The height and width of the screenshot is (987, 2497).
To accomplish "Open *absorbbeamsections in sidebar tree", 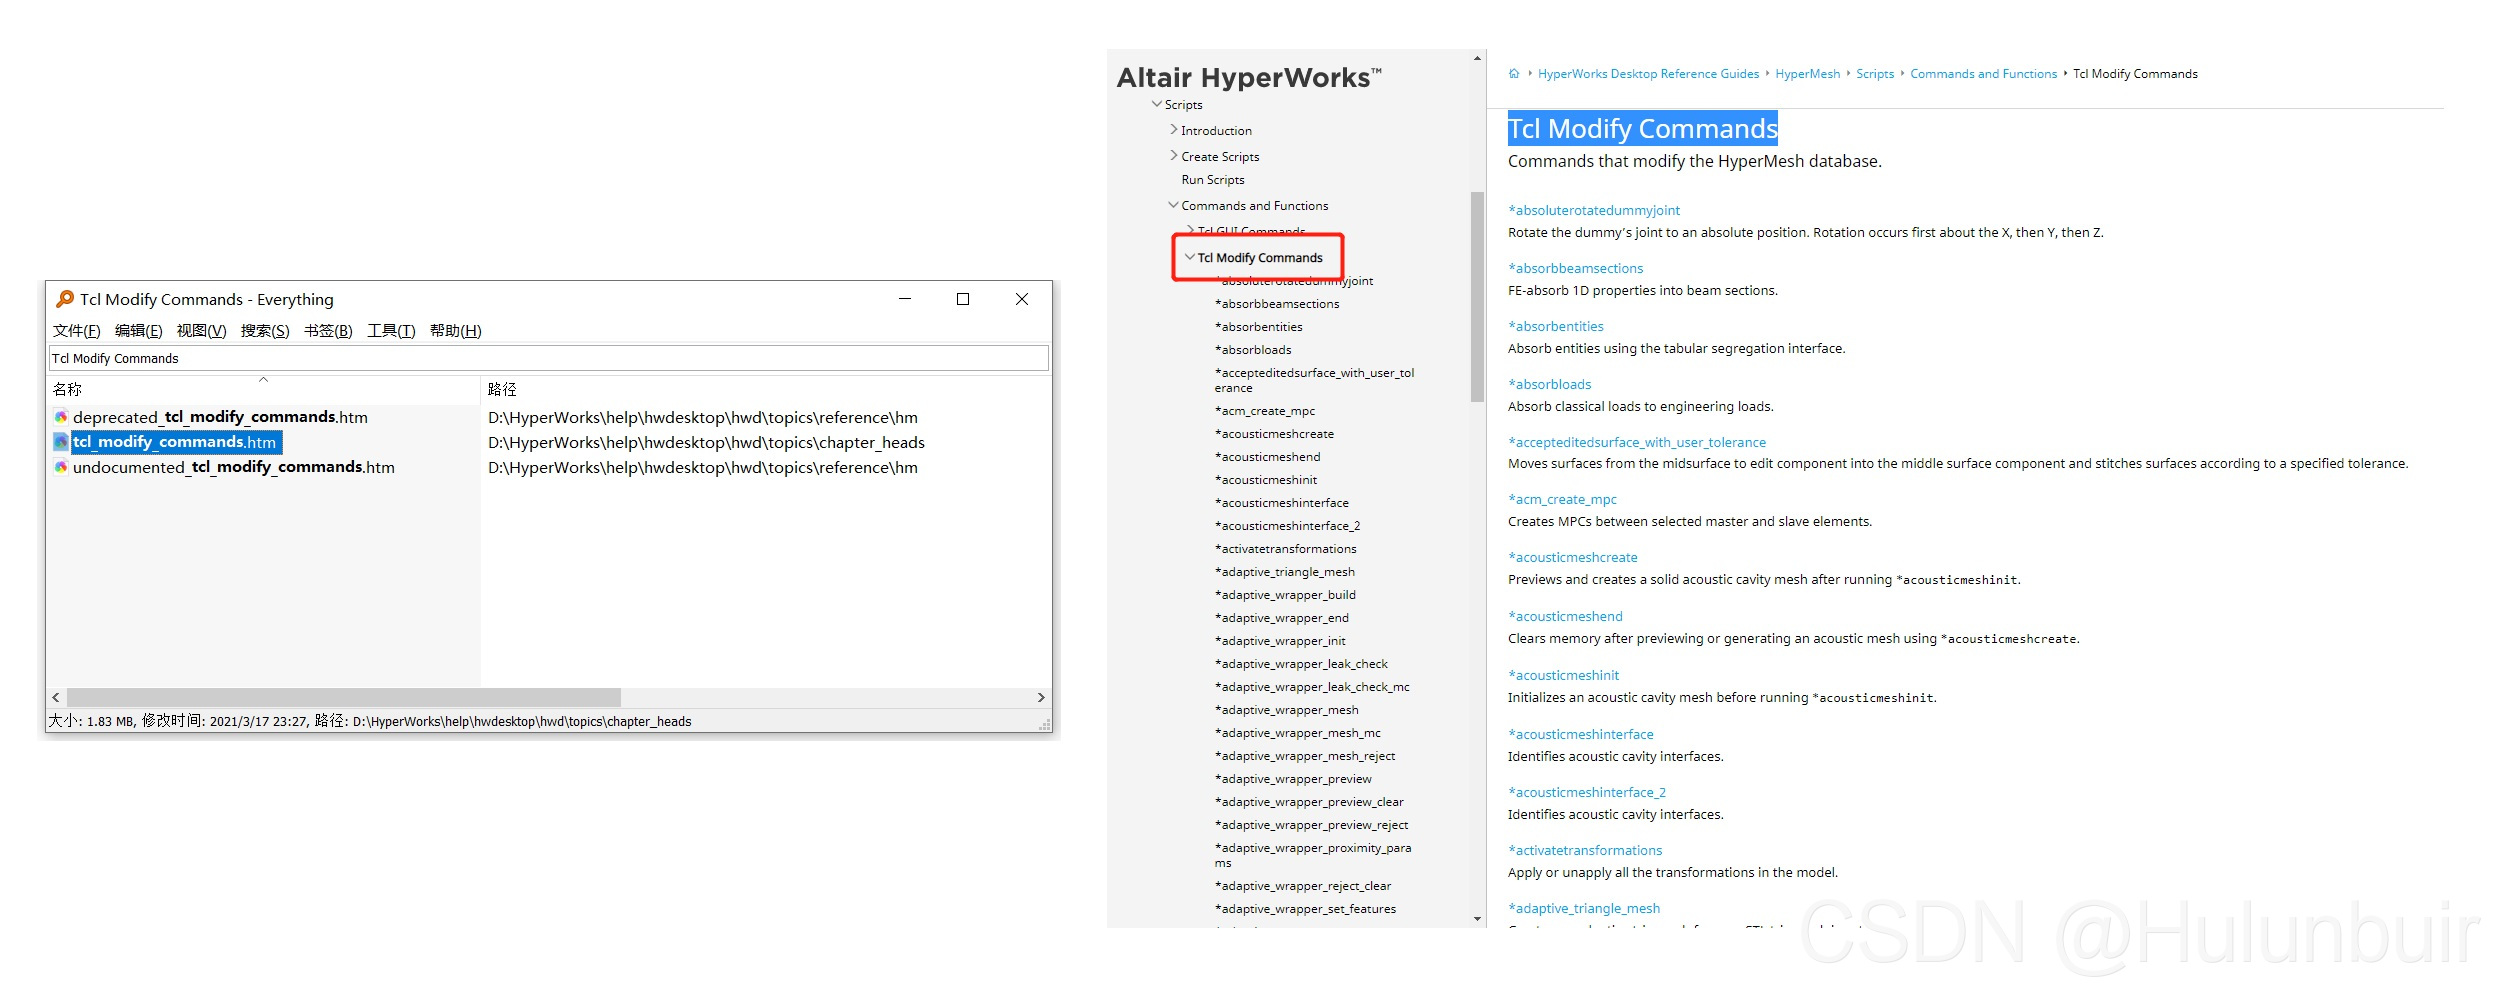I will coord(1277,304).
